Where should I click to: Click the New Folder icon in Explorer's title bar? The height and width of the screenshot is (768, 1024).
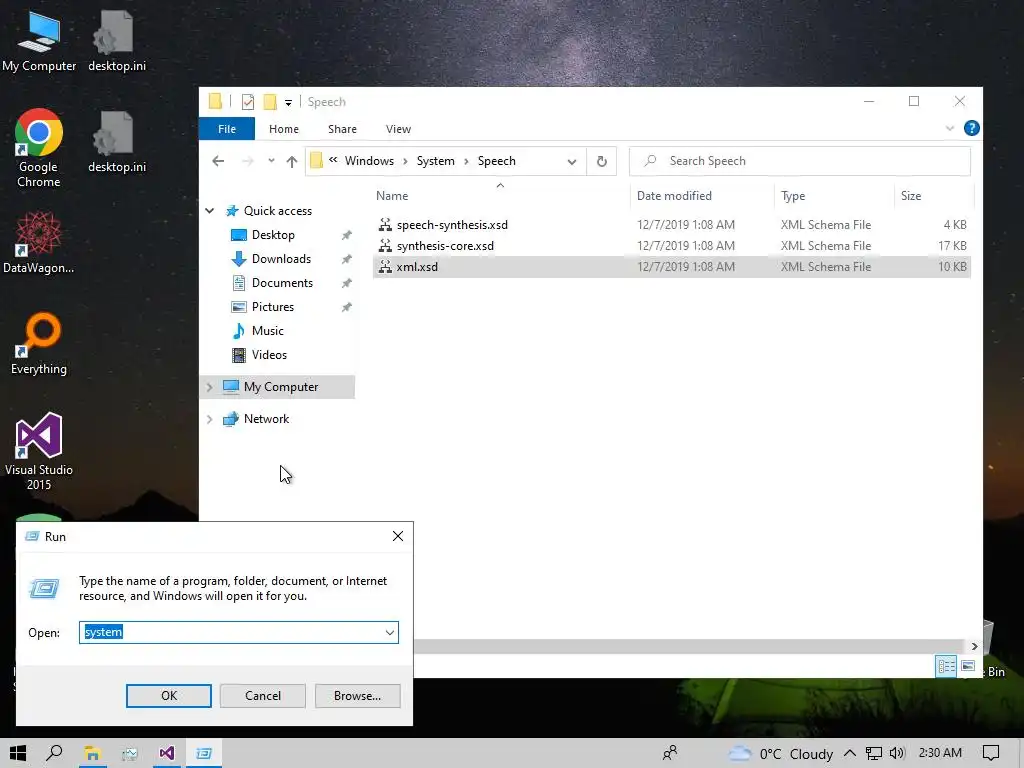[x=270, y=102]
